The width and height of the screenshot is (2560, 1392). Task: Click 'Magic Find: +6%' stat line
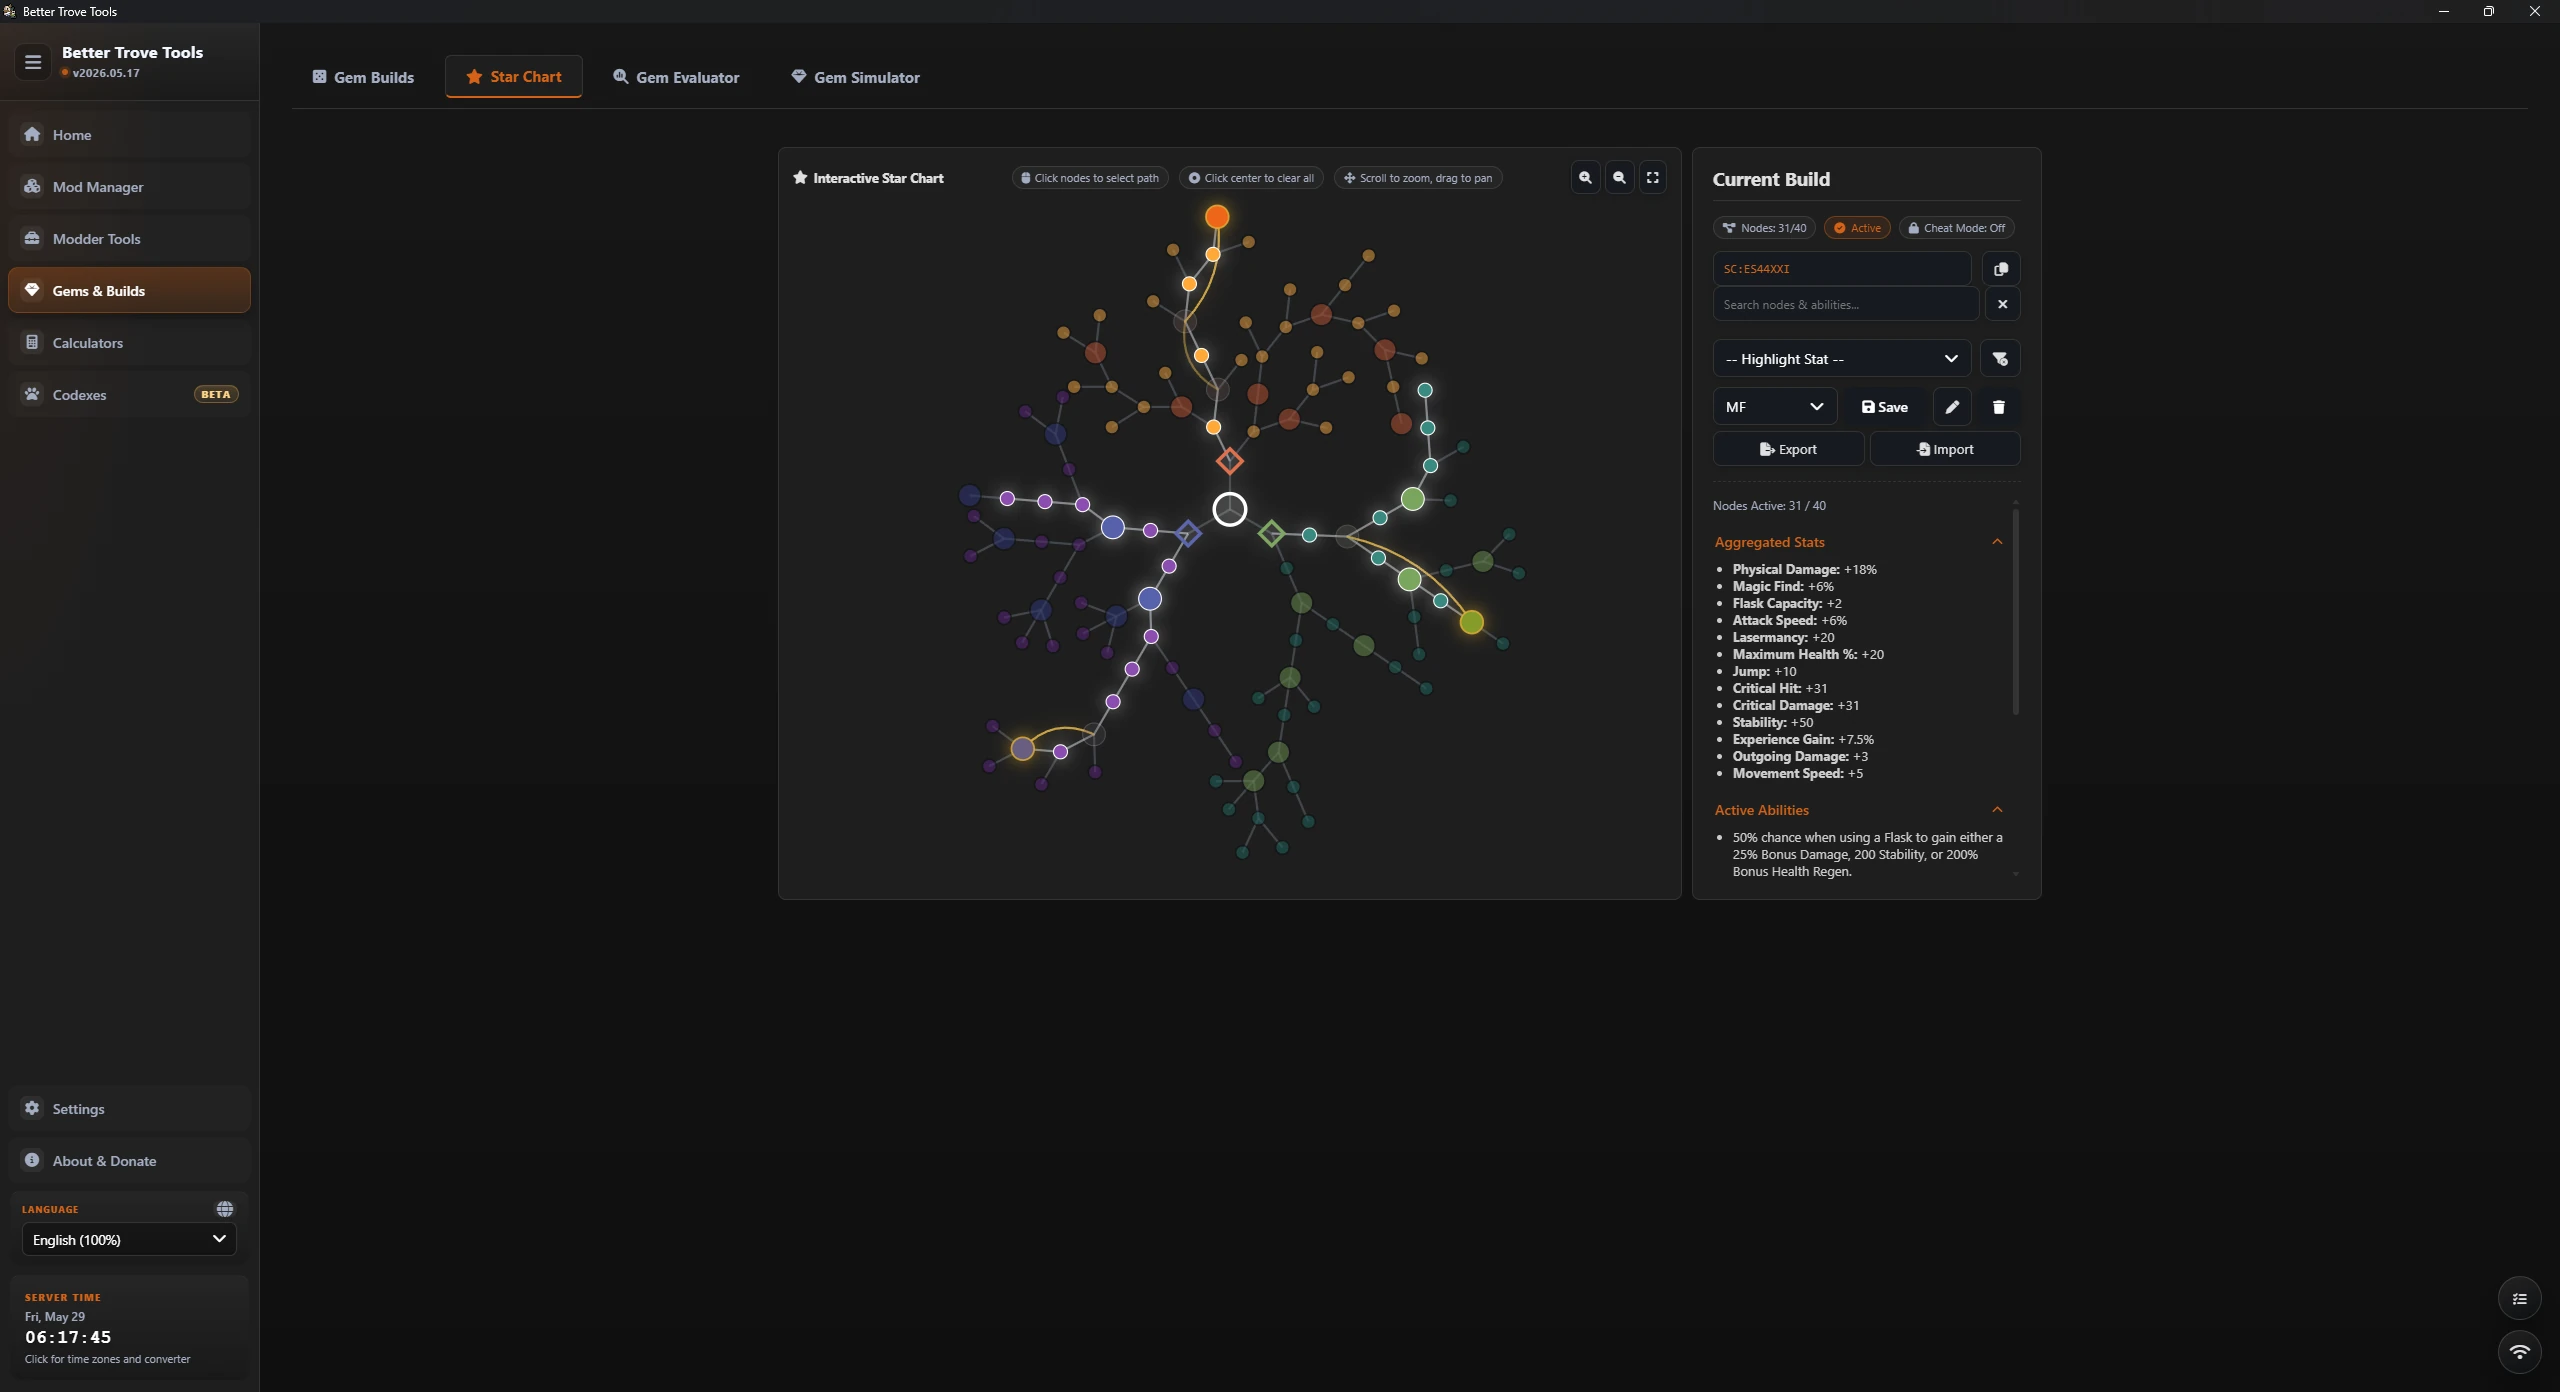point(1783,586)
